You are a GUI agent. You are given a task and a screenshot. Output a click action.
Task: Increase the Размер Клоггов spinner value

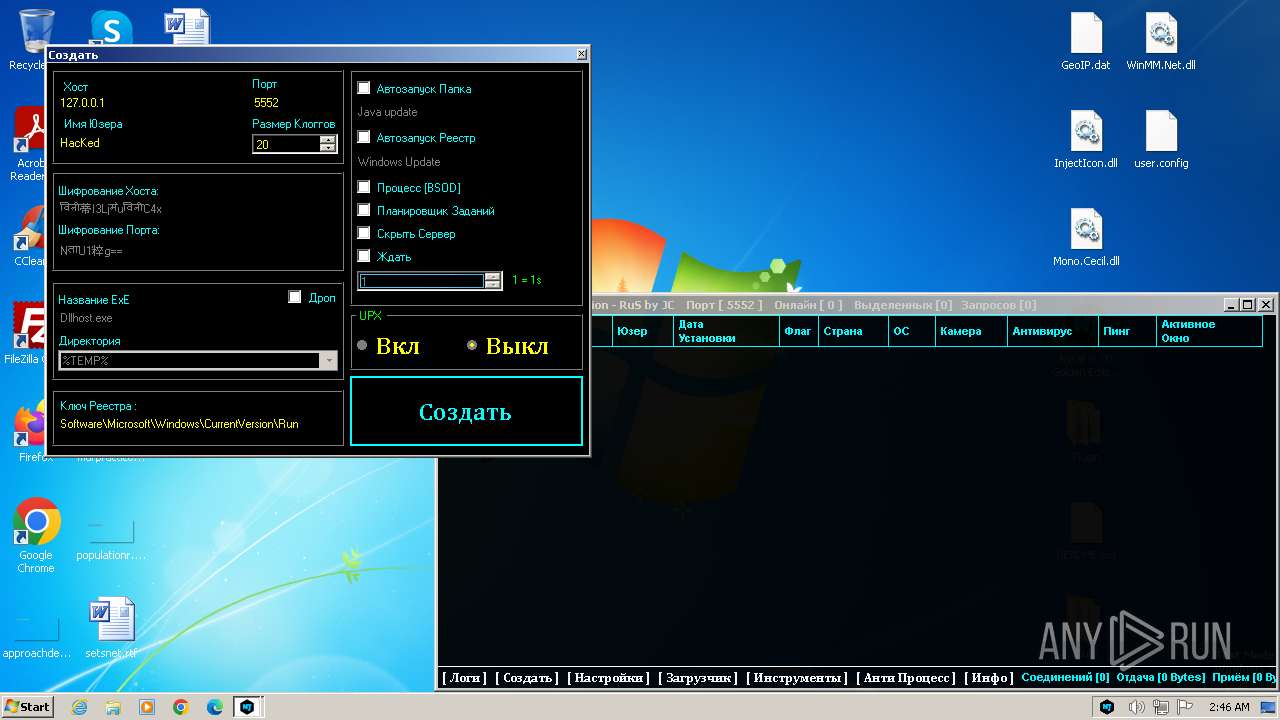pos(327,140)
